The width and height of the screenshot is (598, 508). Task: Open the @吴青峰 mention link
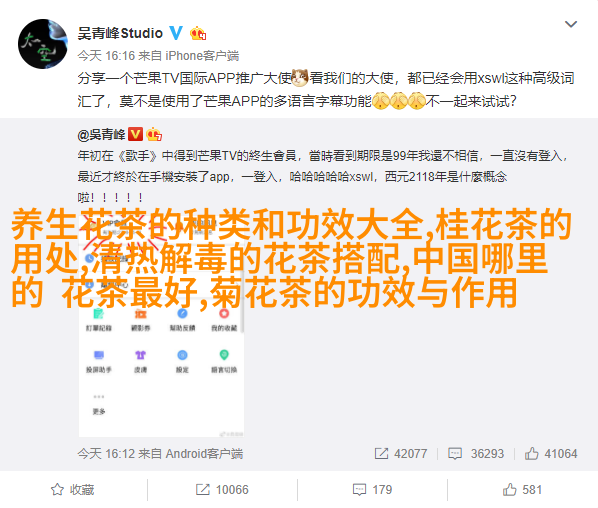click(x=101, y=134)
